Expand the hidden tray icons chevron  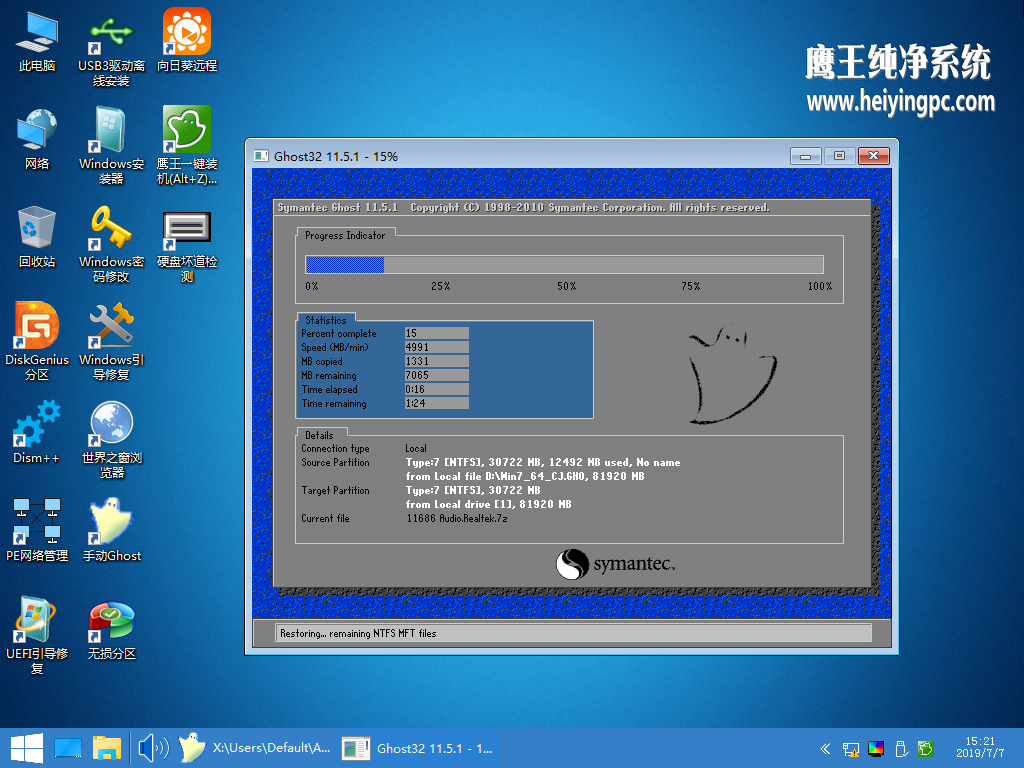click(825, 749)
